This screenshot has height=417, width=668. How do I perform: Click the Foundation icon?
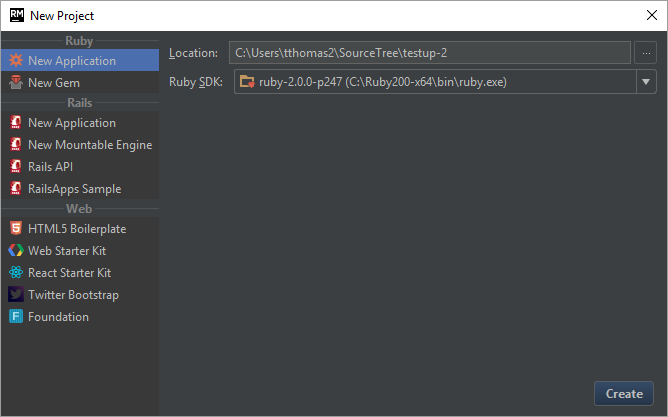[x=16, y=317]
